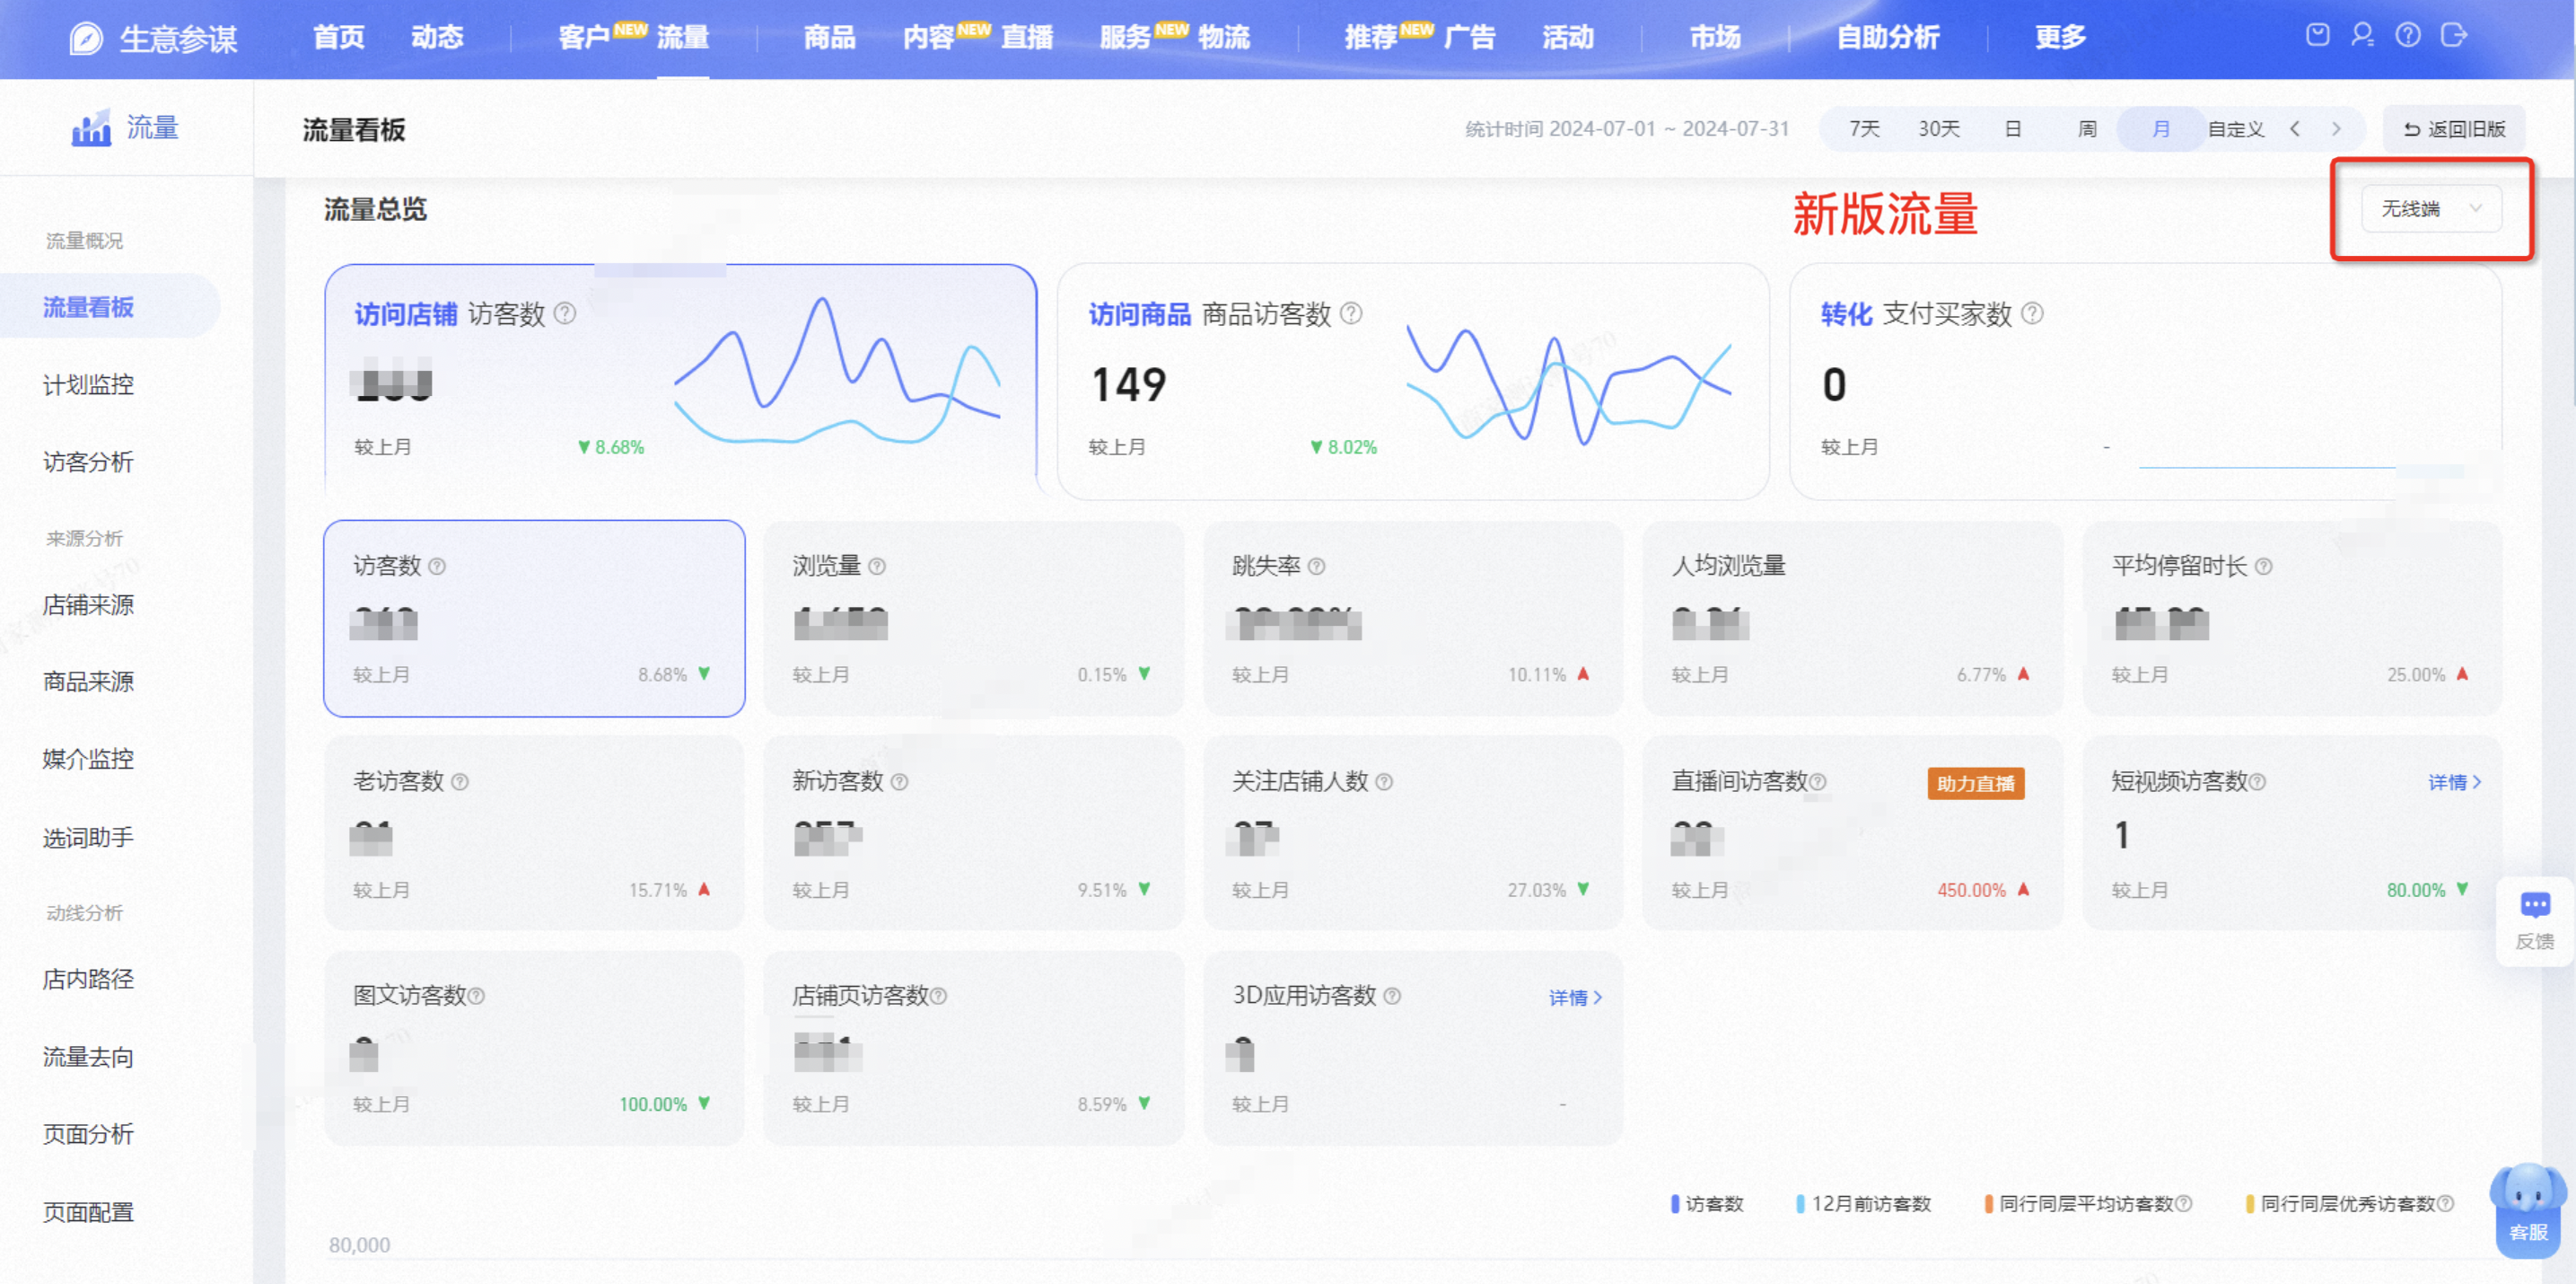Image resolution: width=2576 pixels, height=1284 pixels.
Task: Click help icon next to 浏览量
Action: [877, 566]
